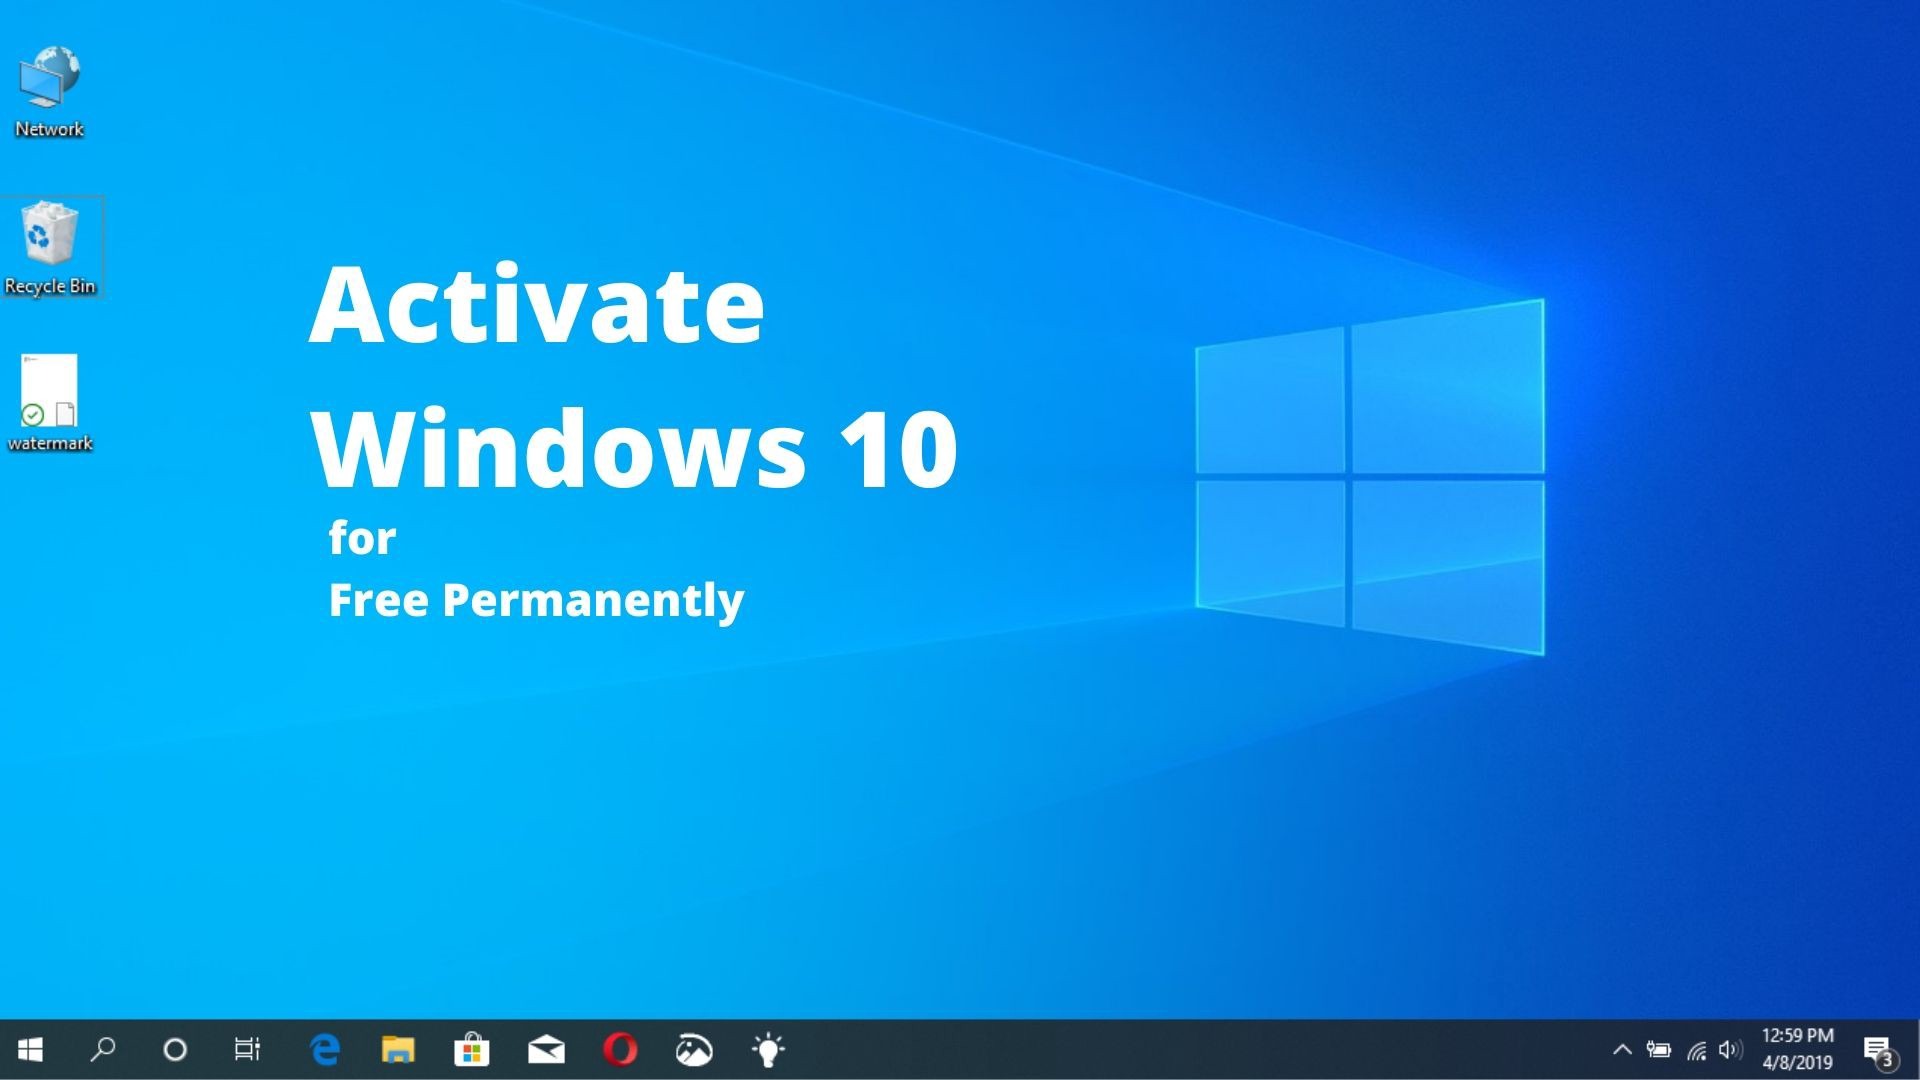Image resolution: width=1920 pixels, height=1080 pixels.
Task: Open the Windows Start menu
Action: (x=30, y=1049)
